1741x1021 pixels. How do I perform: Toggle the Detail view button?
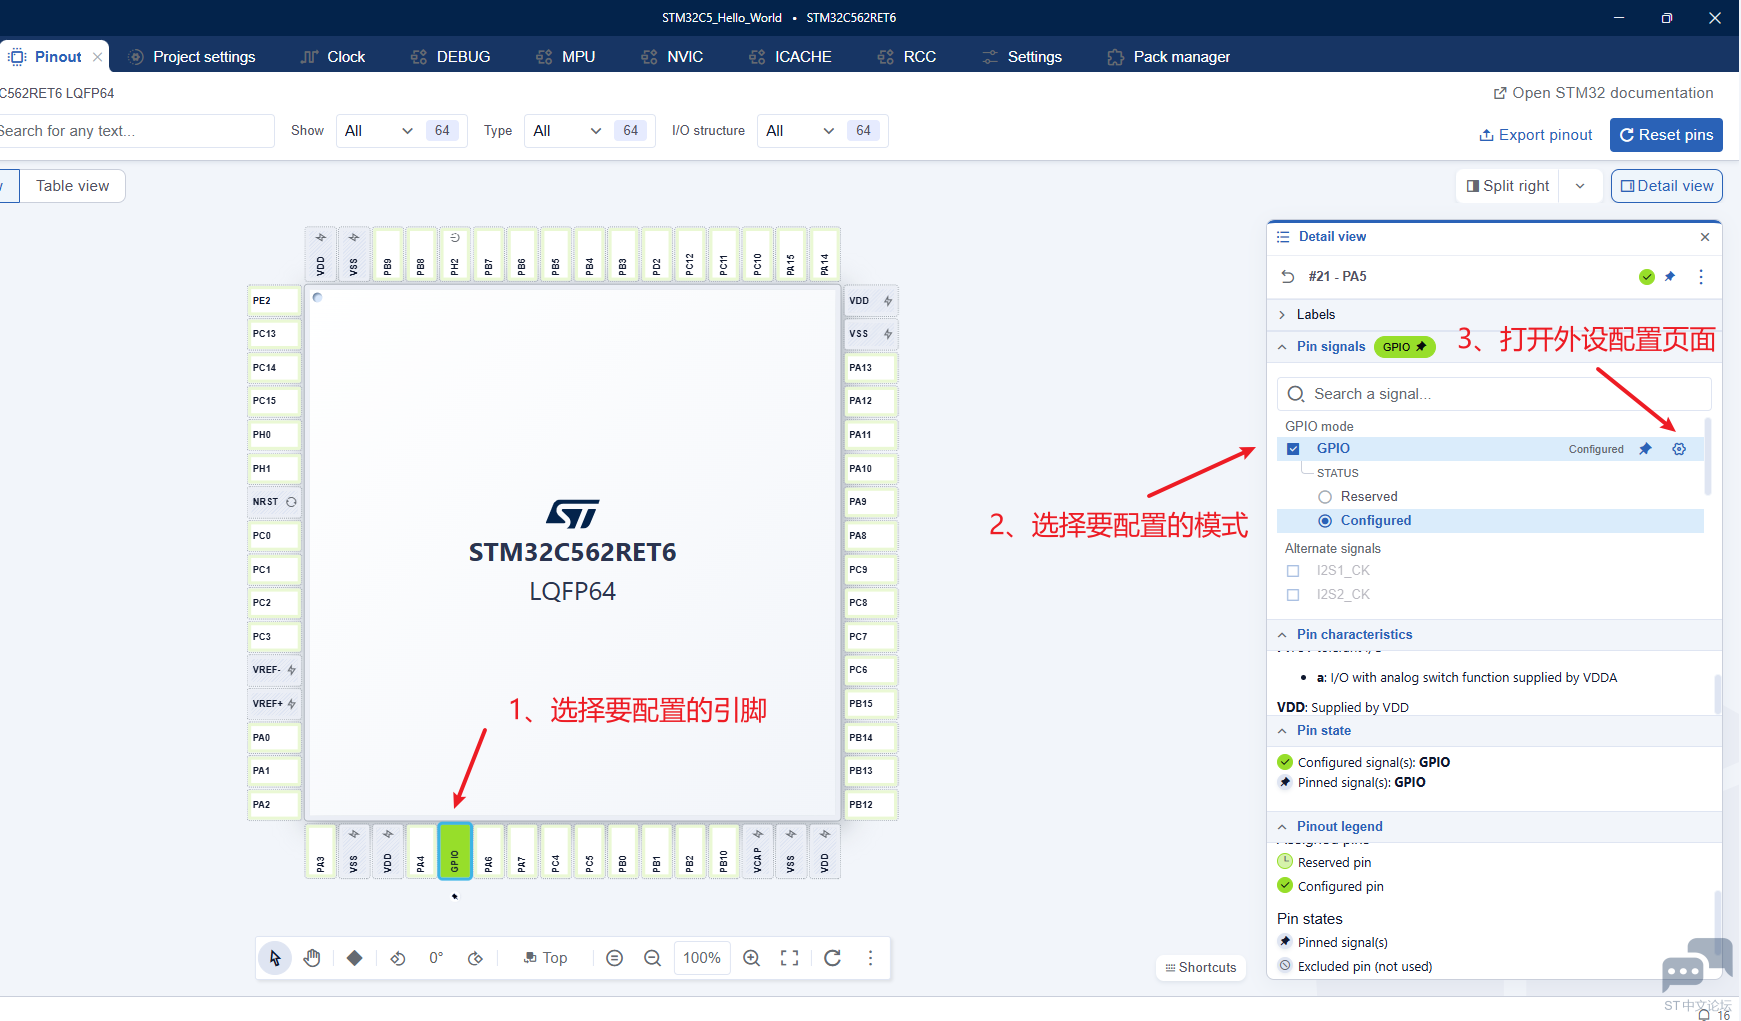[x=1667, y=186]
